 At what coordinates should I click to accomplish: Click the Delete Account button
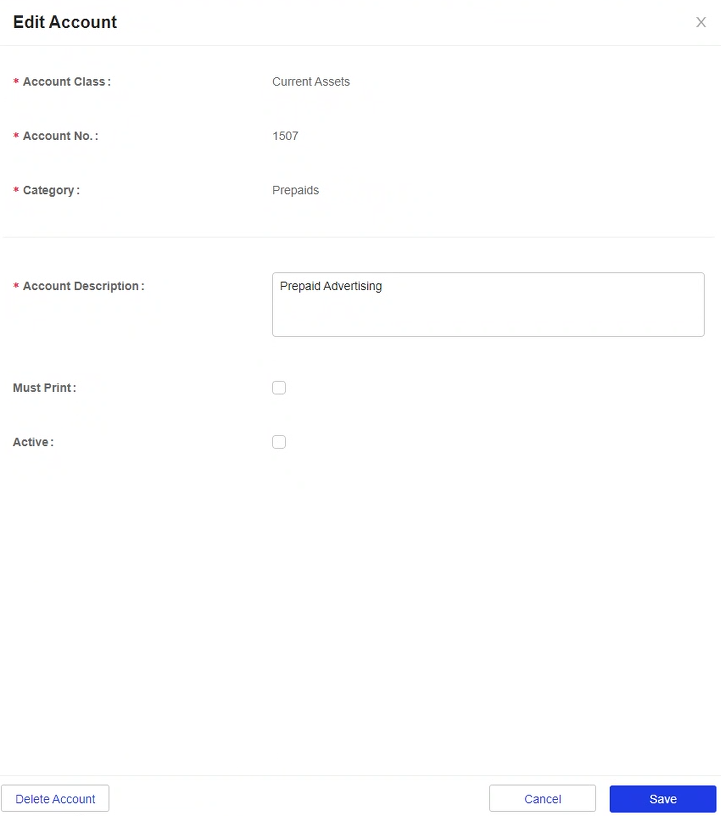55,799
